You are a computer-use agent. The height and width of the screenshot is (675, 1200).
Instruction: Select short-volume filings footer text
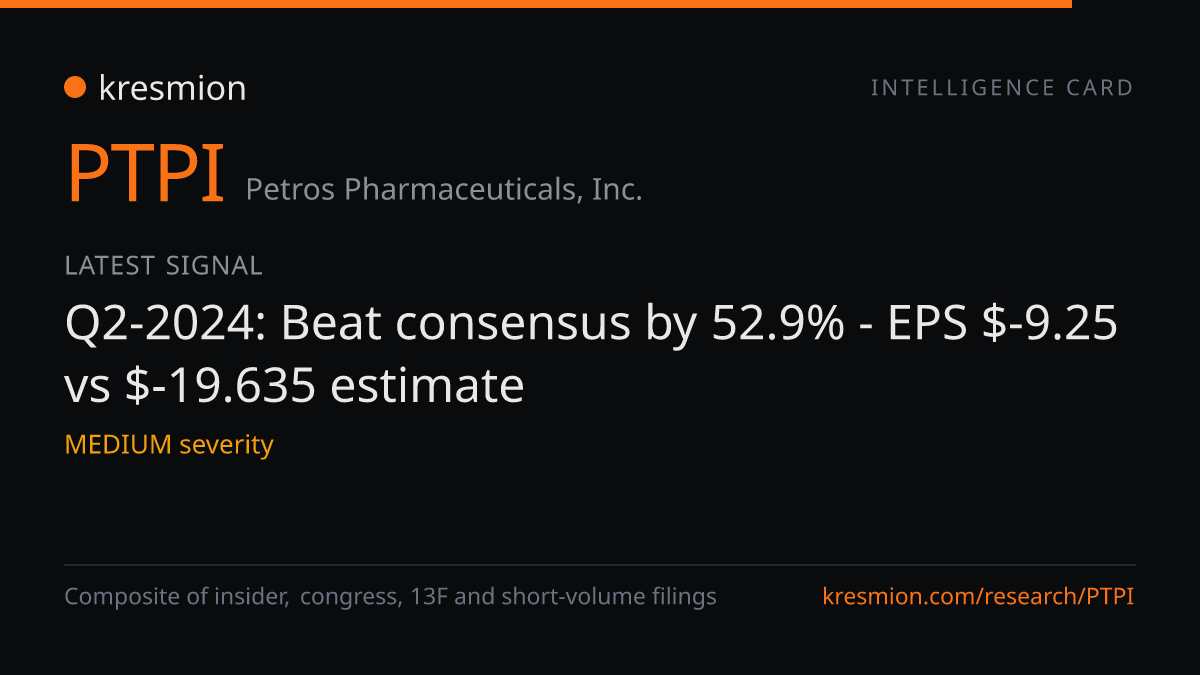[608, 597]
